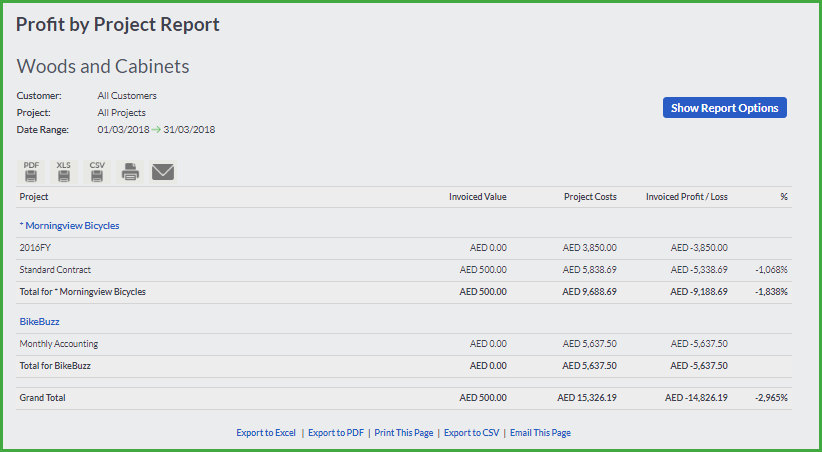The height and width of the screenshot is (452, 822).
Task: Click the Export to Excel link
Action: coord(266,433)
